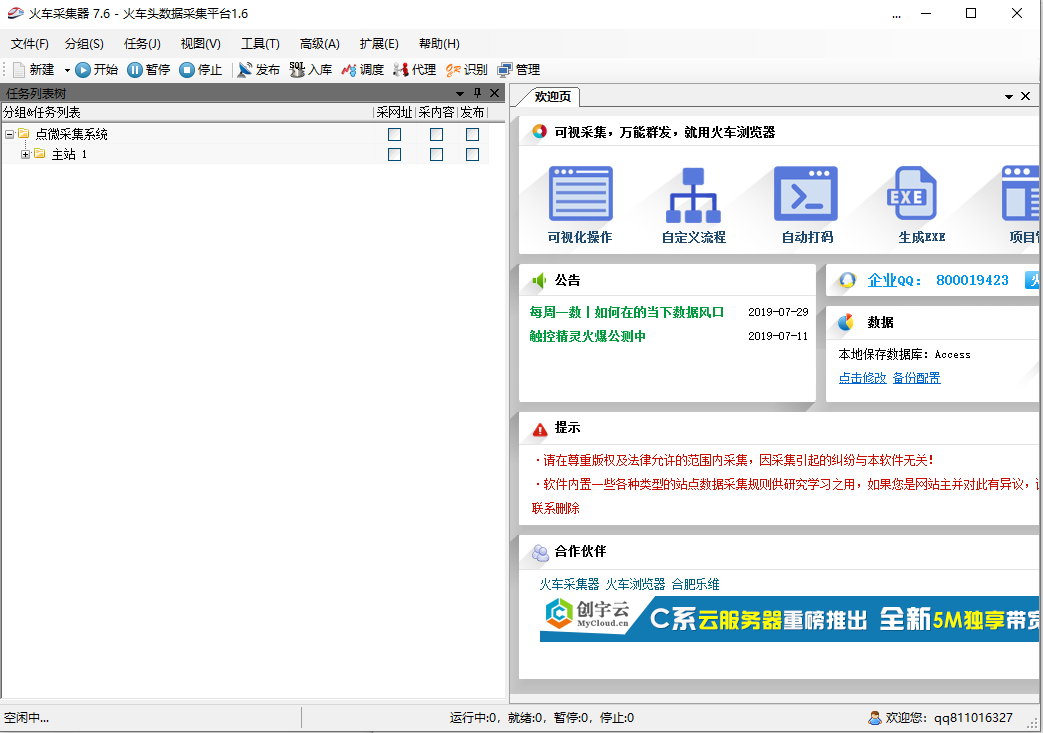Click the 自动打码 terminal icon

coord(806,194)
